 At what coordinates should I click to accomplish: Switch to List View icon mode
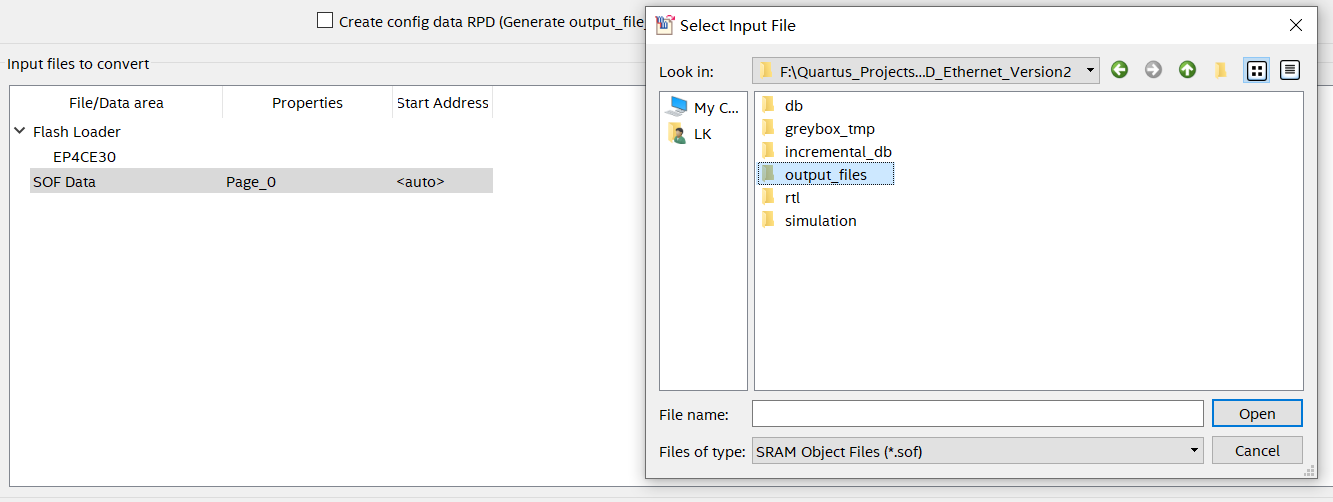[1257, 70]
